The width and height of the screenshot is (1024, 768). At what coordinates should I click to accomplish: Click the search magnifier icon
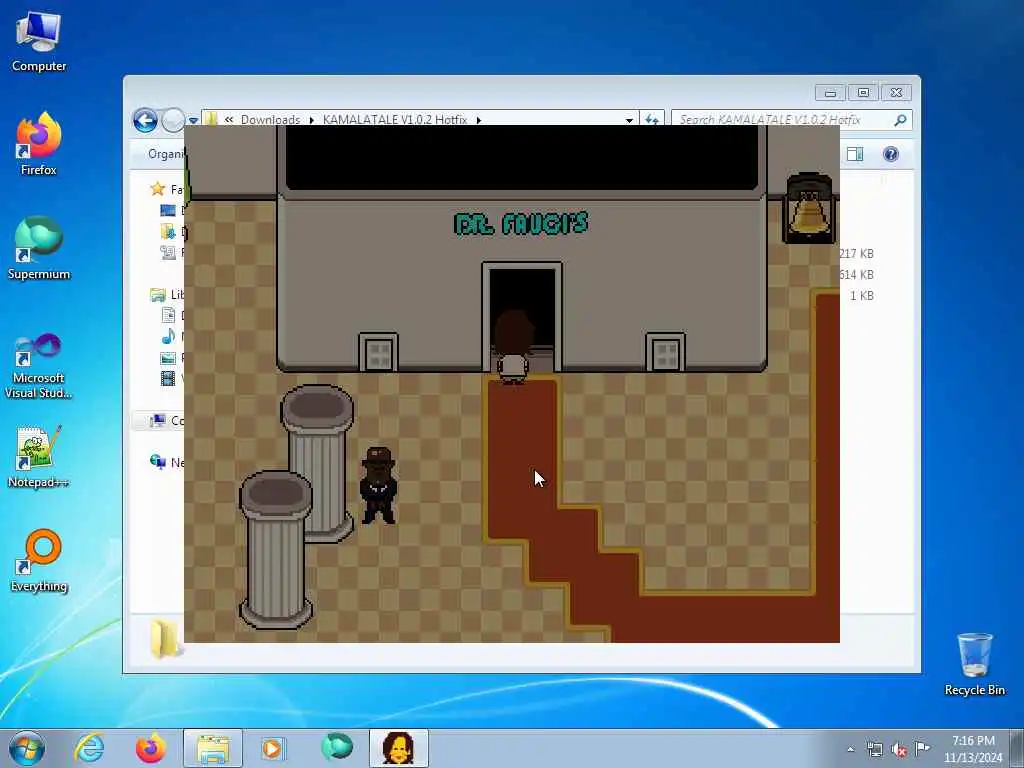(901, 120)
